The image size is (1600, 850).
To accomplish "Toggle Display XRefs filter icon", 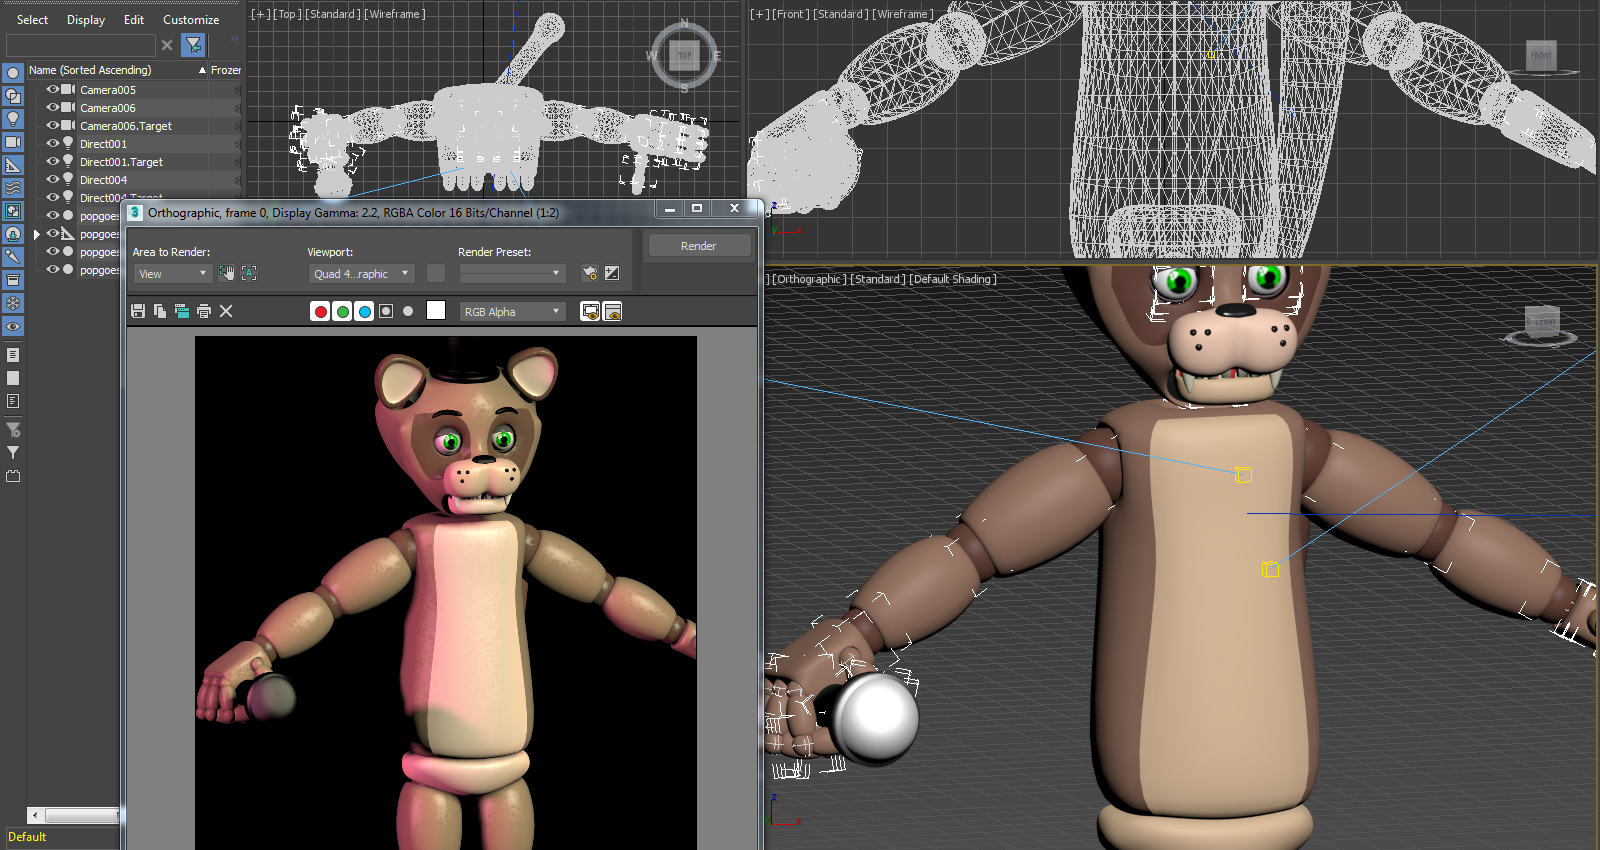I will click(x=13, y=234).
